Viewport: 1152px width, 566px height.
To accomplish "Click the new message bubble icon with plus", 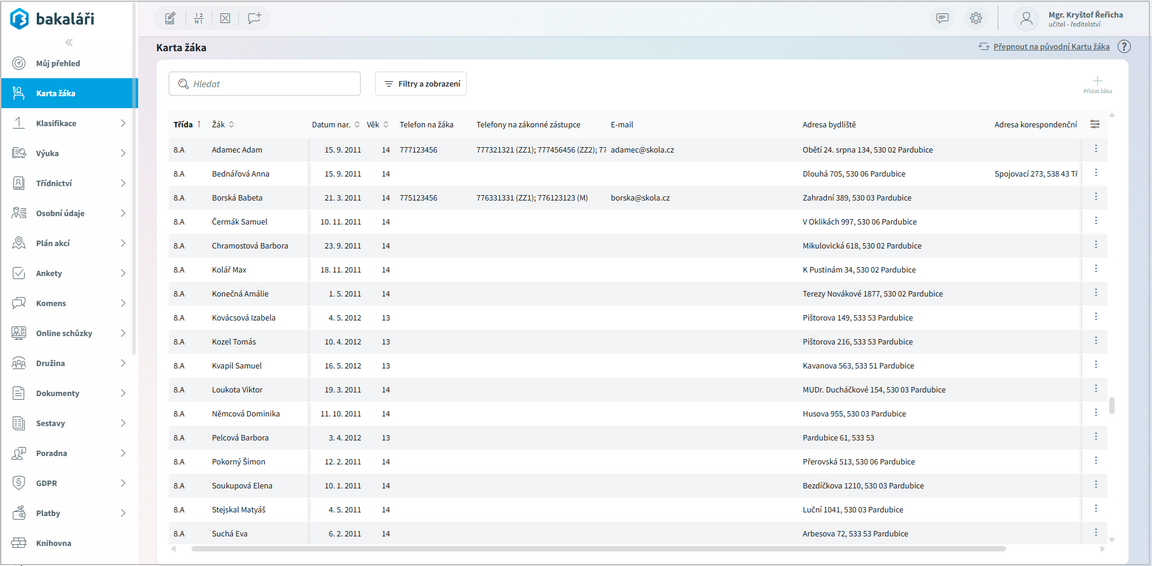I will [x=254, y=18].
